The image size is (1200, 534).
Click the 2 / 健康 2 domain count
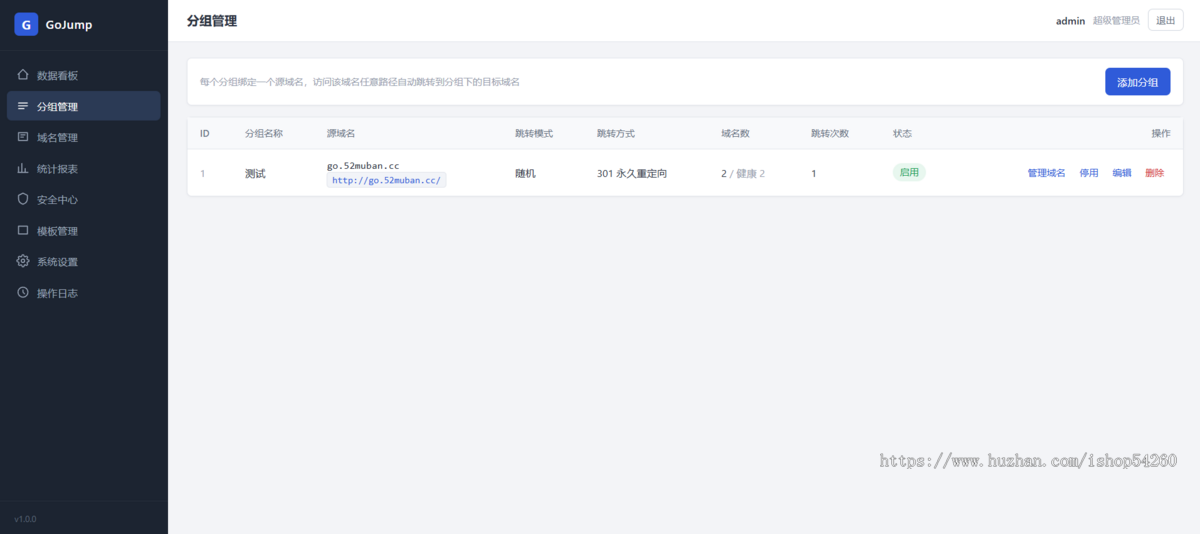pos(743,173)
